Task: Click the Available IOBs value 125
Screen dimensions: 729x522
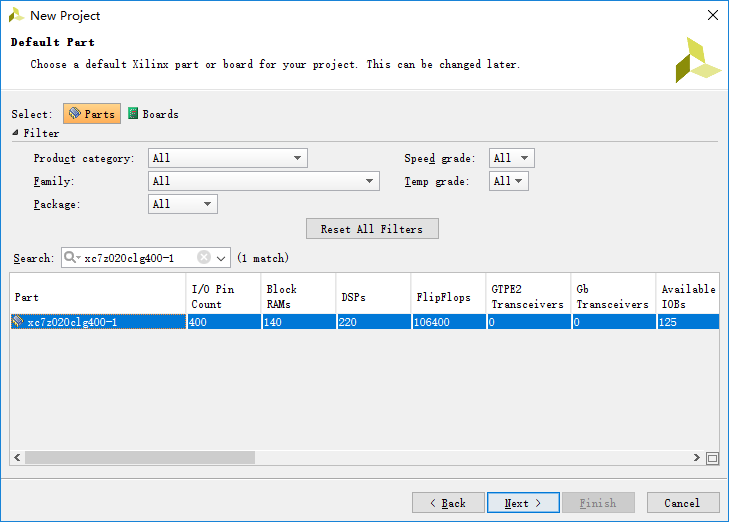Action: click(668, 322)
